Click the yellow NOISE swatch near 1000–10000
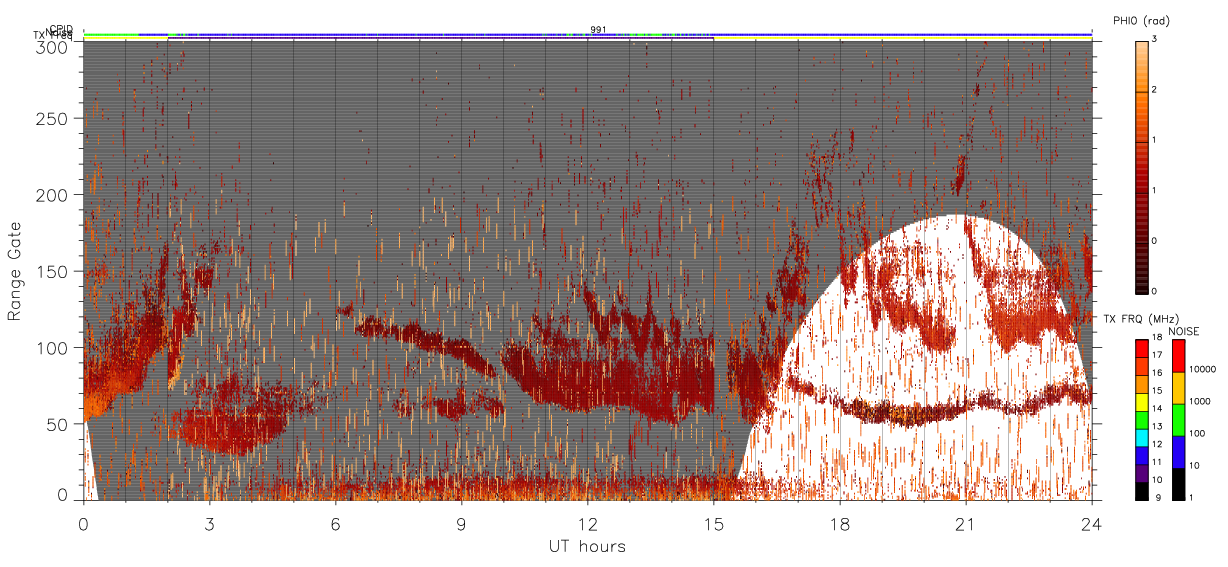 pos(1179,388)
